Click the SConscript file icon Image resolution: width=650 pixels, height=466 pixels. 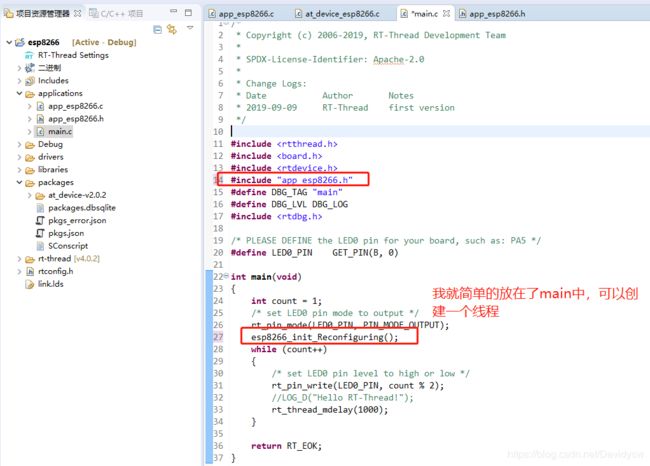40,246
